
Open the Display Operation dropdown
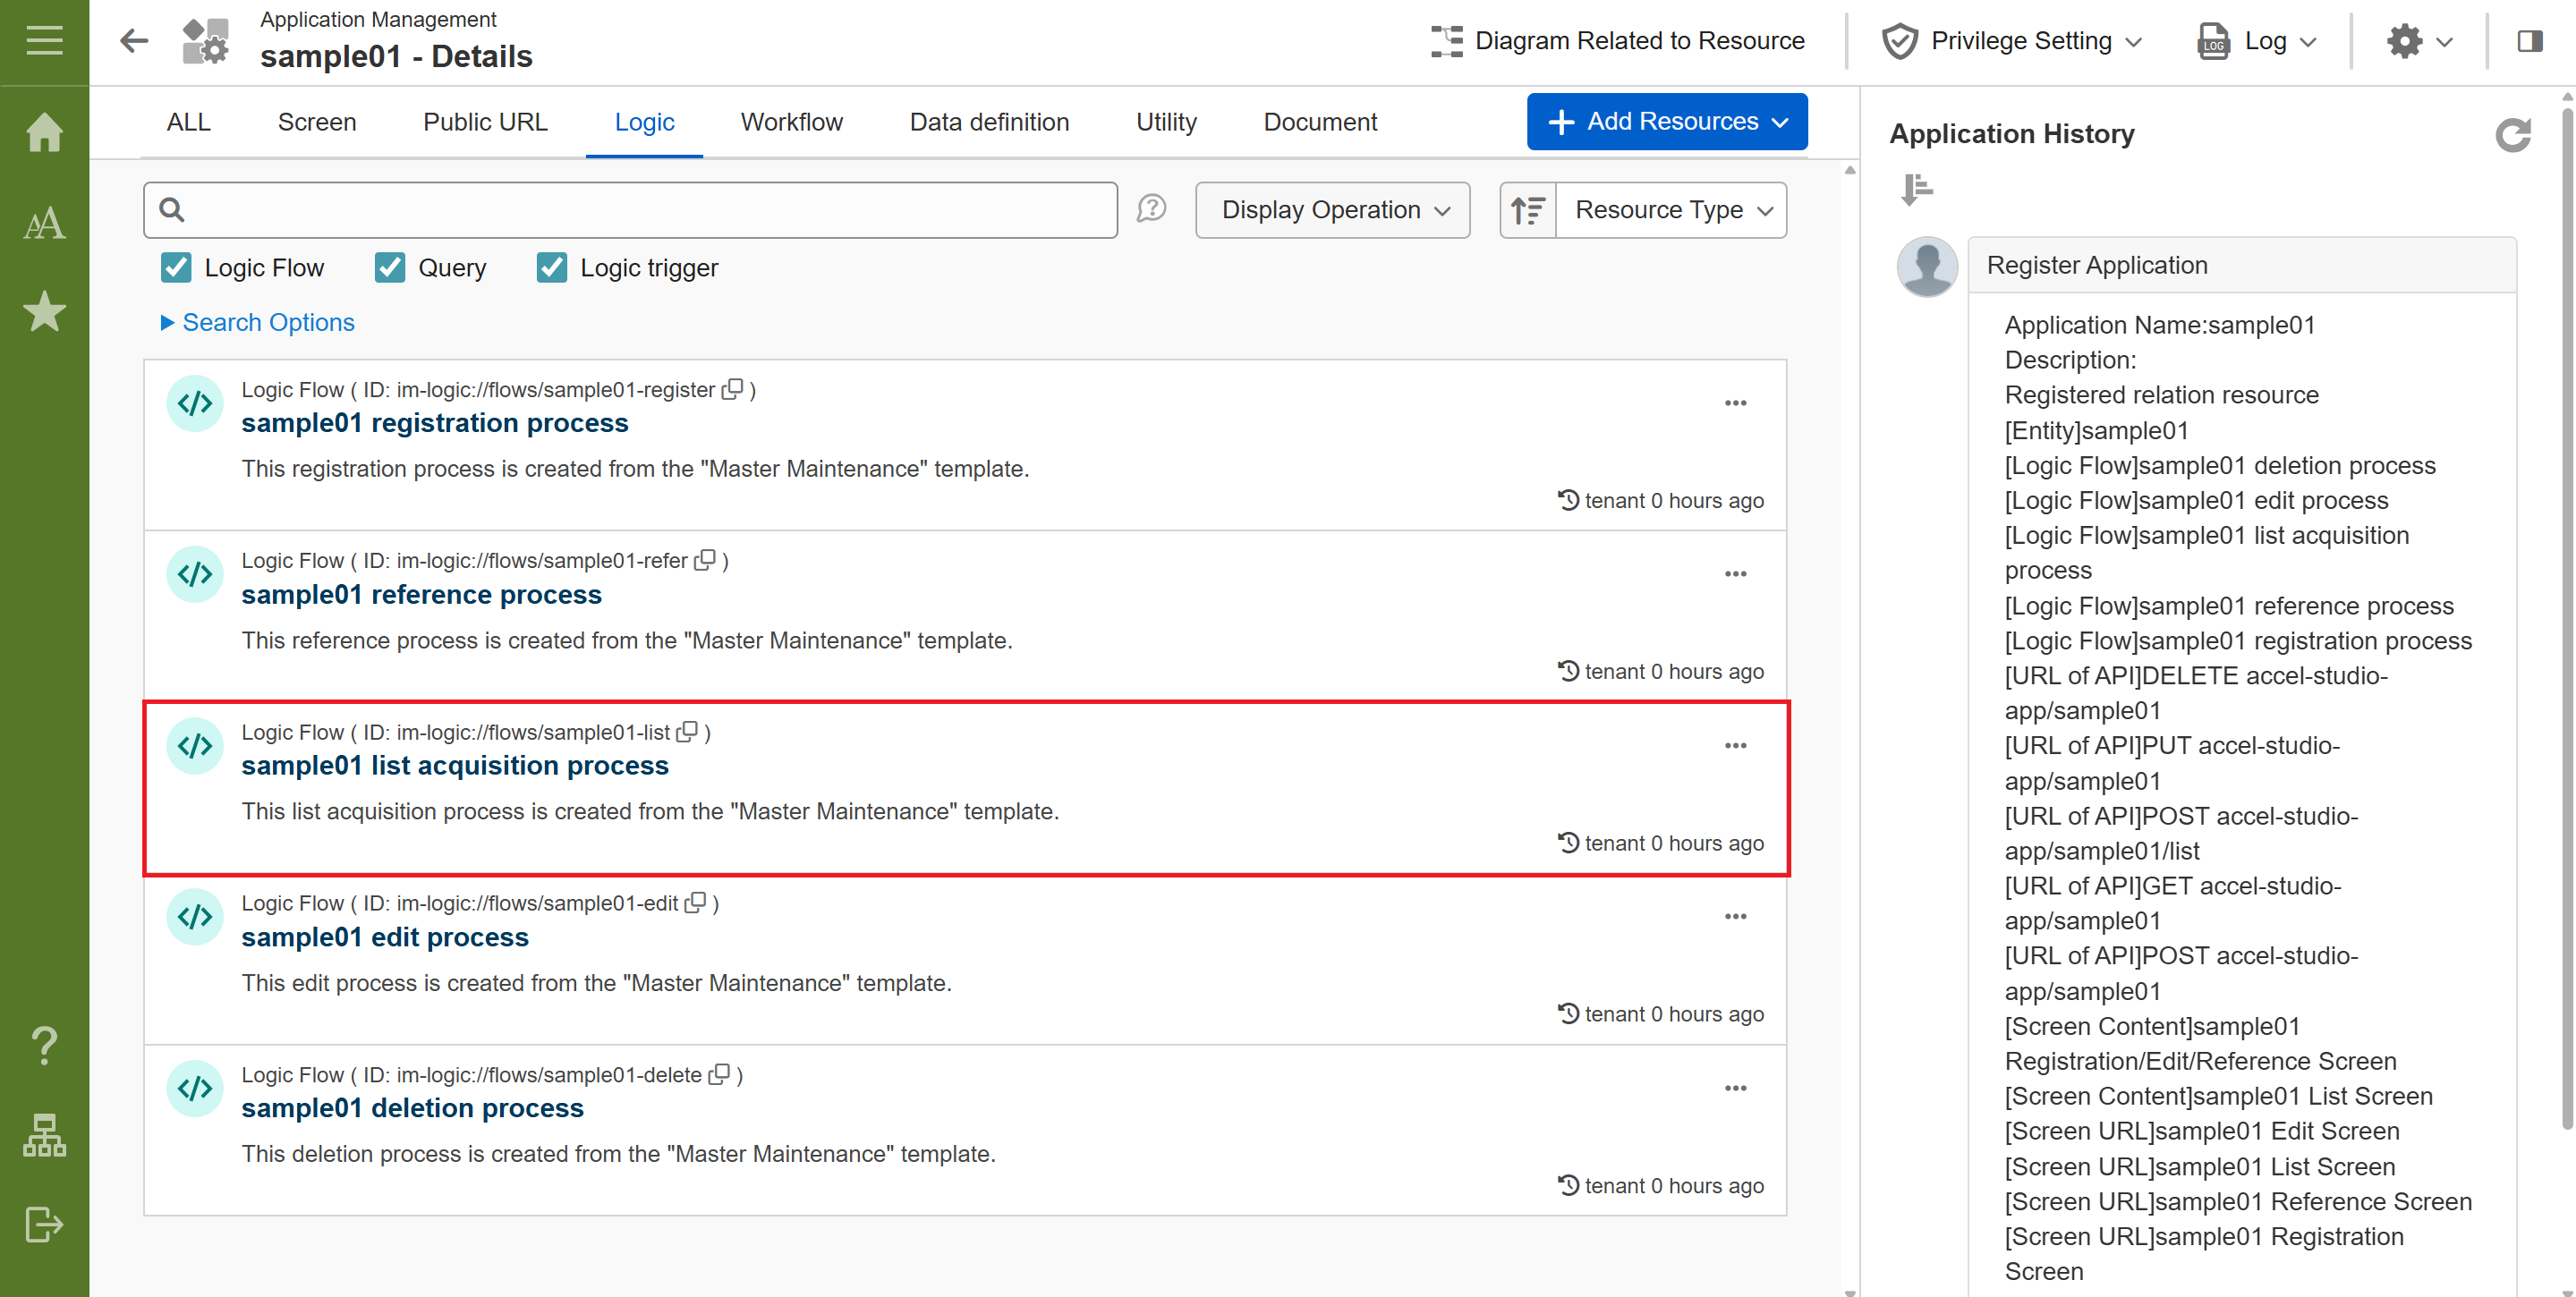1332,210
